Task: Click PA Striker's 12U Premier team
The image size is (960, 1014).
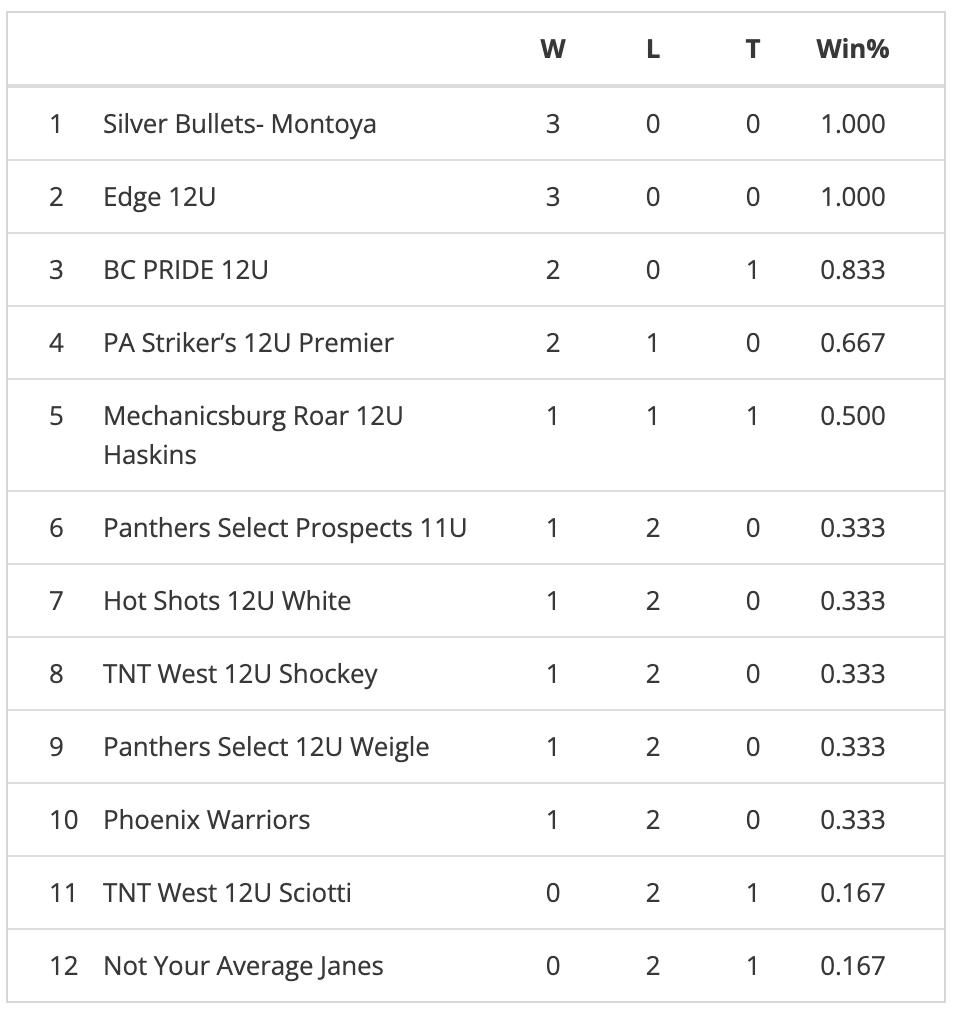Action: [248, 343]
